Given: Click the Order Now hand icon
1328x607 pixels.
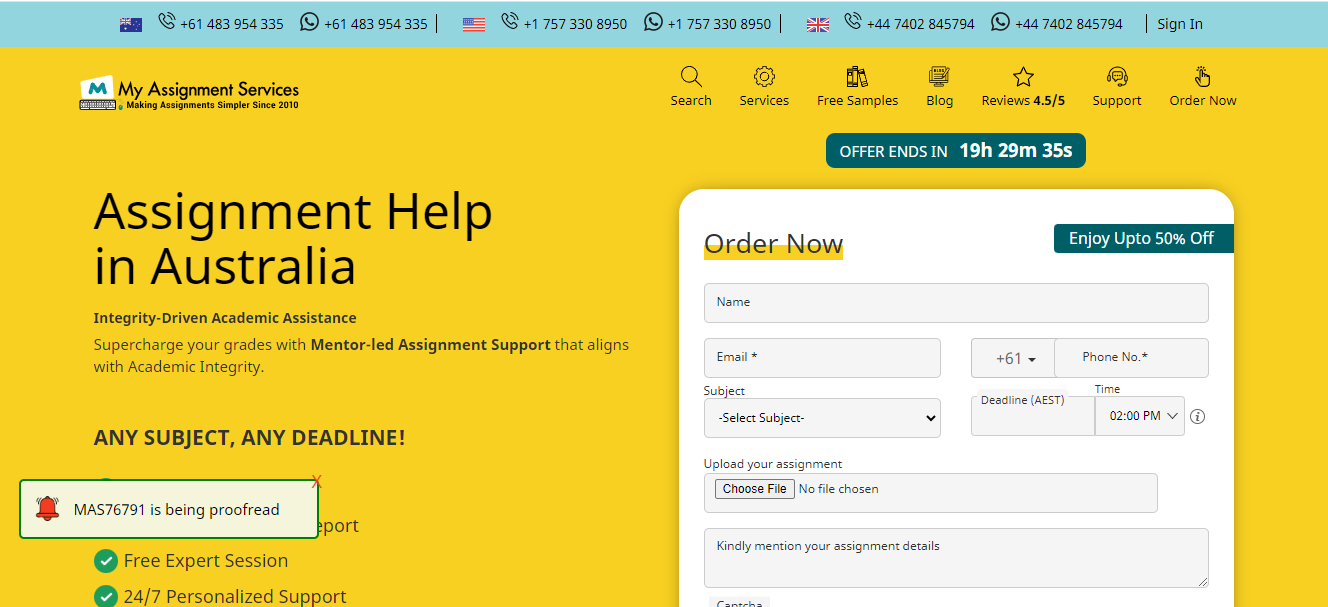Looking at the screenshot, I should (1203, 77).
